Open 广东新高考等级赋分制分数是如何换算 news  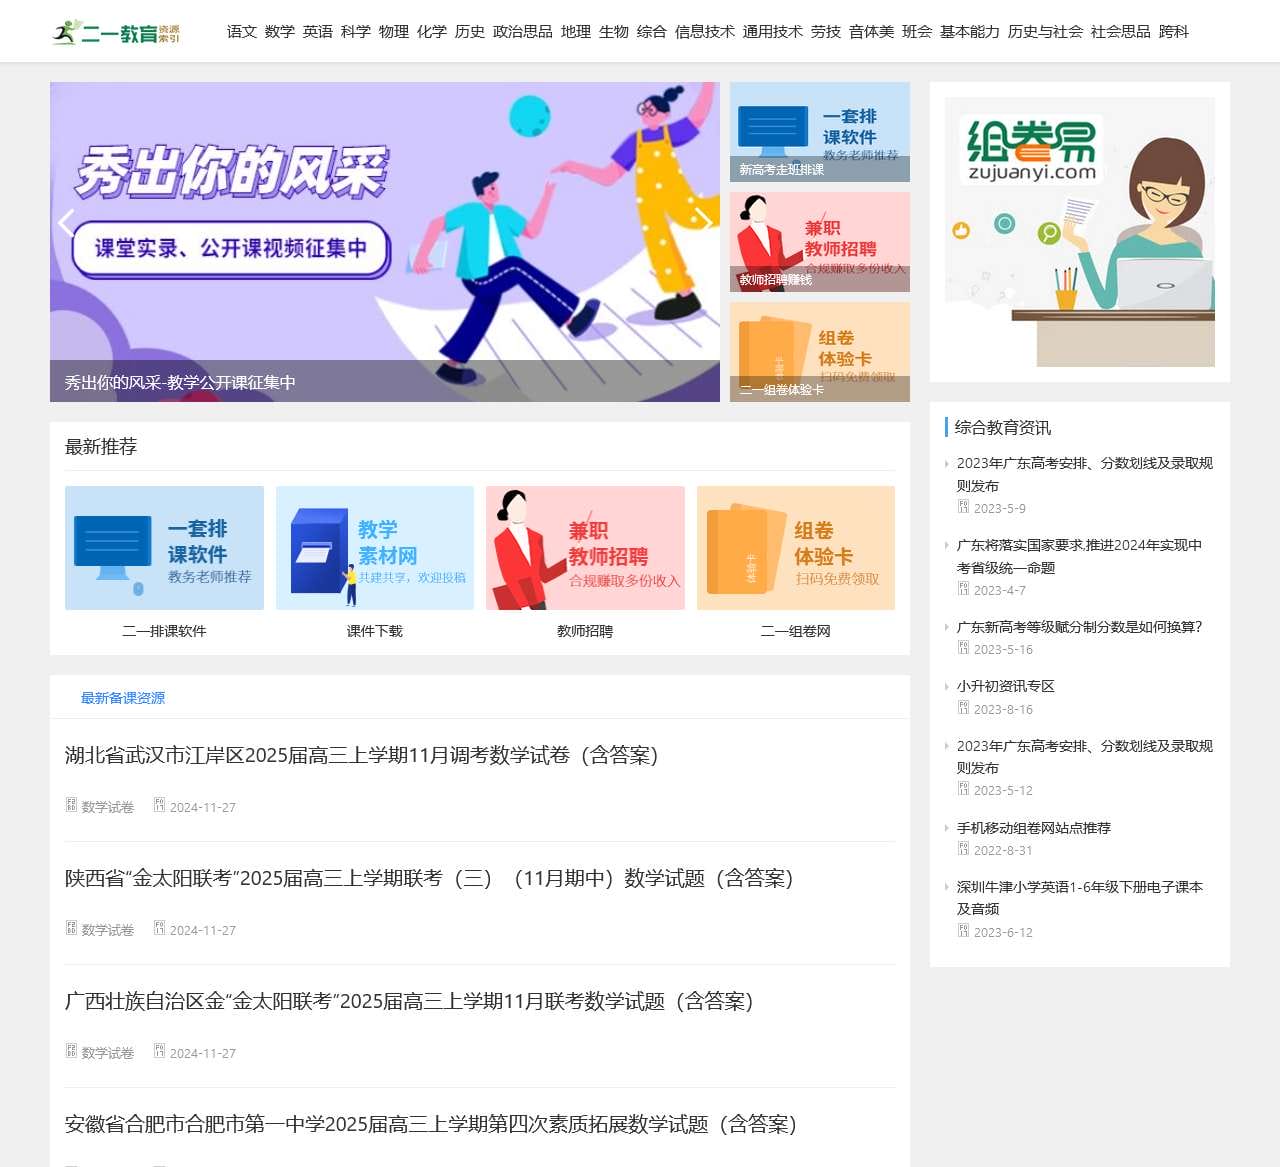click(1080, 627)
